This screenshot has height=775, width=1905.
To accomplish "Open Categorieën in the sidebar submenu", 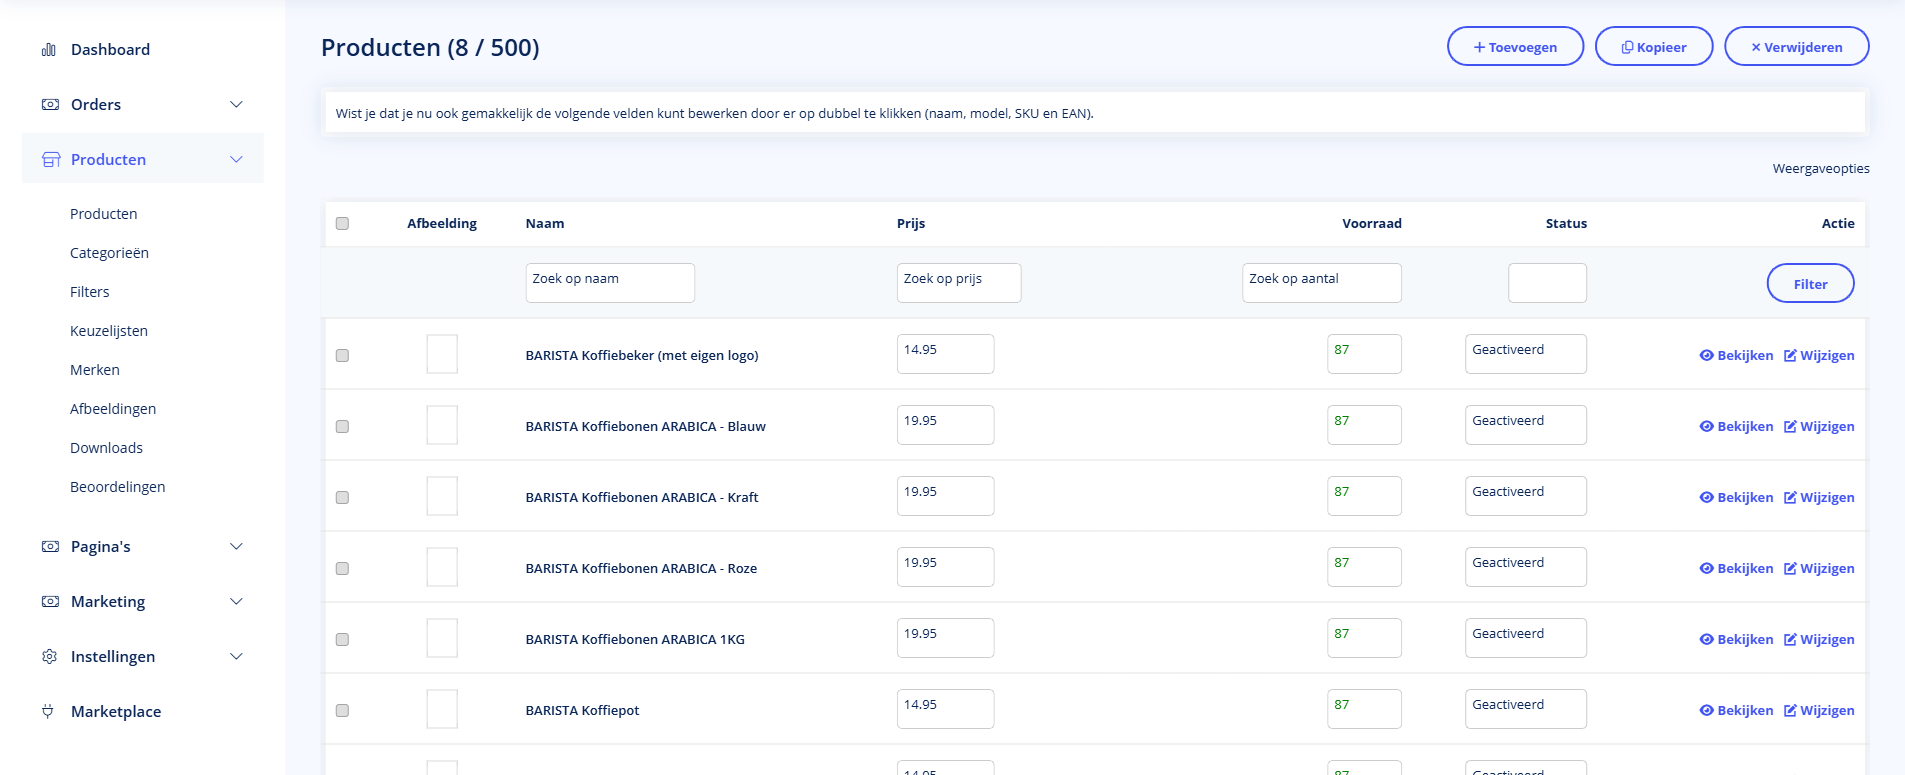I will [109, 253].
